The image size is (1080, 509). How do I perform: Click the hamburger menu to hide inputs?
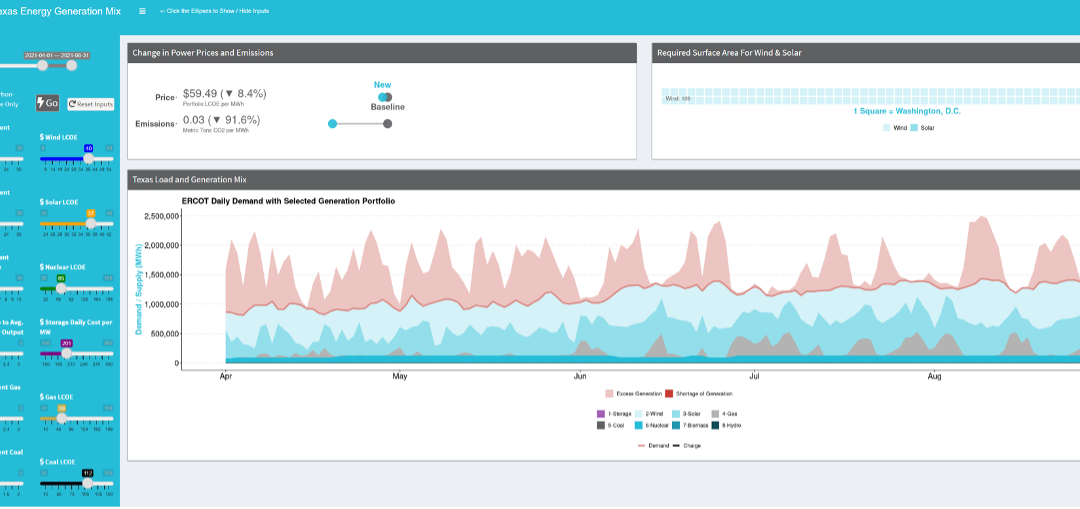point(142,11)
